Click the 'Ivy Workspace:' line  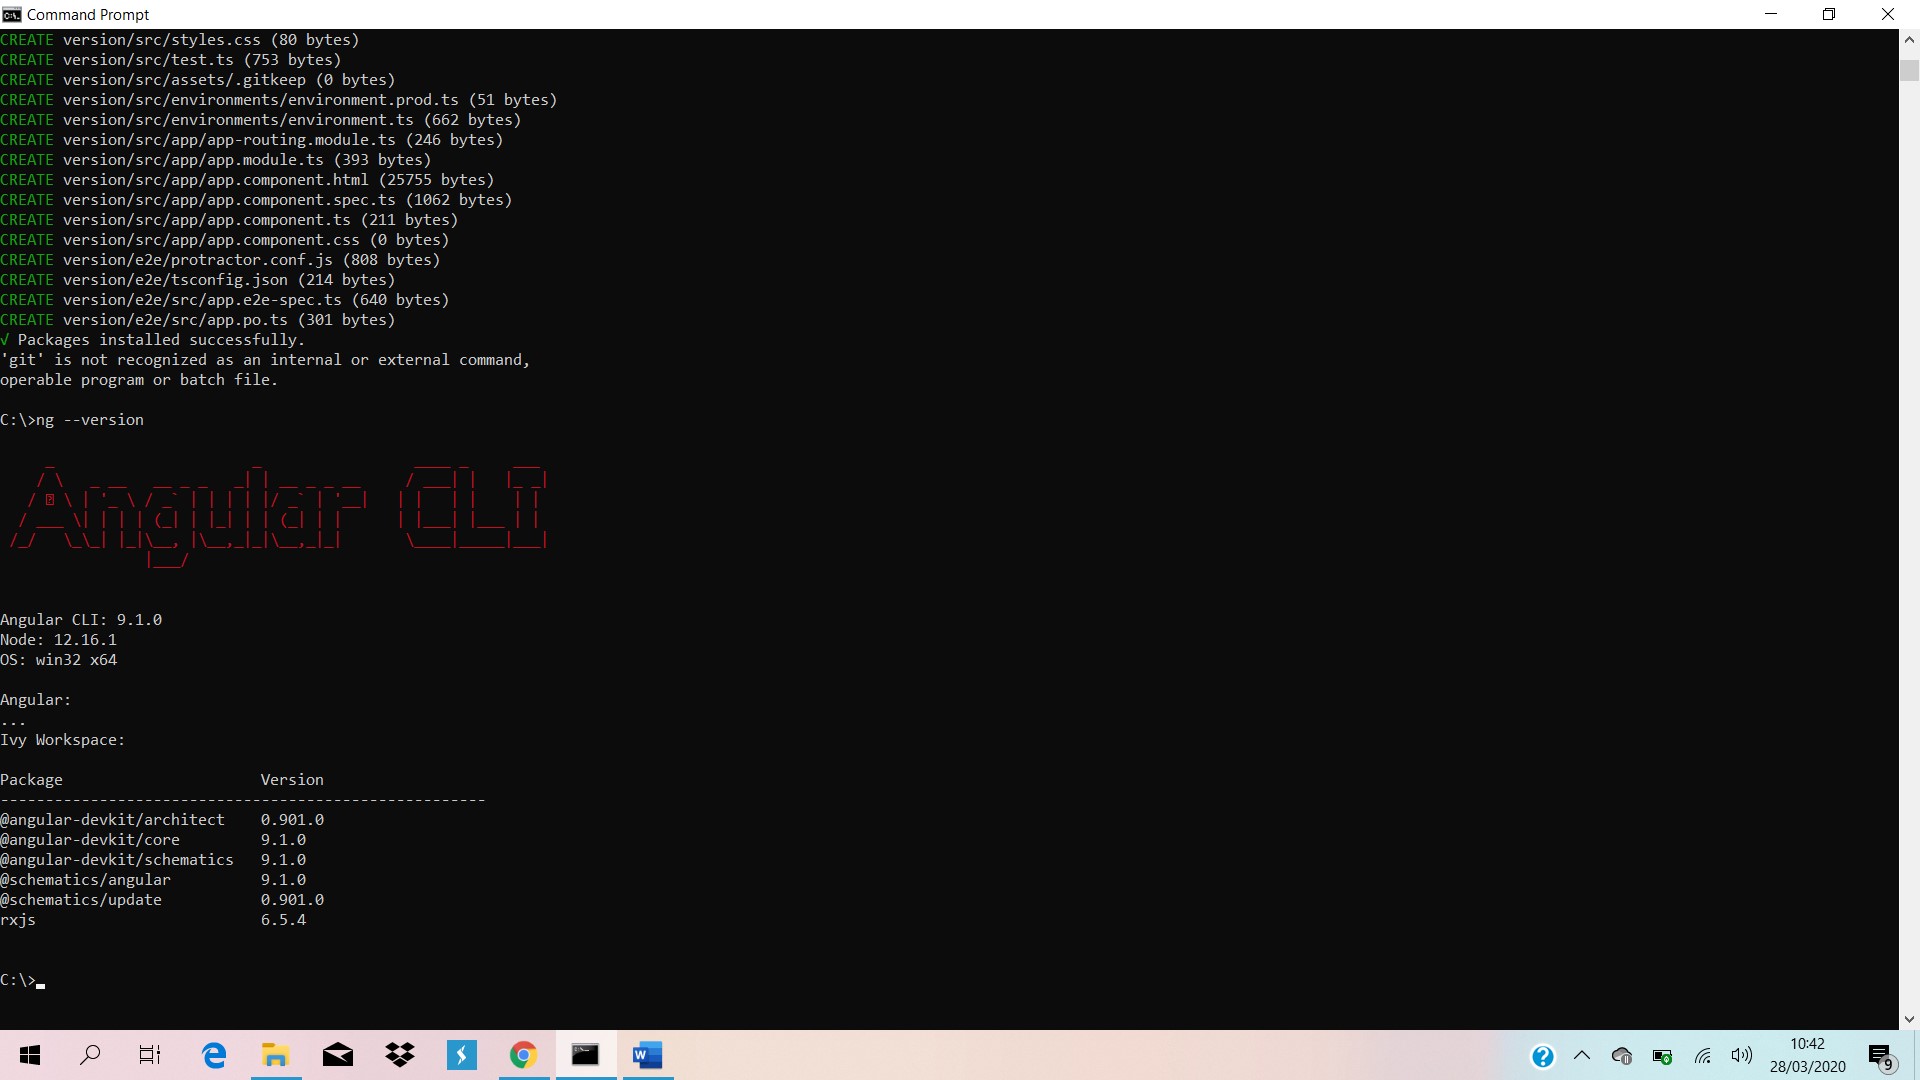(x=63, y=740)
